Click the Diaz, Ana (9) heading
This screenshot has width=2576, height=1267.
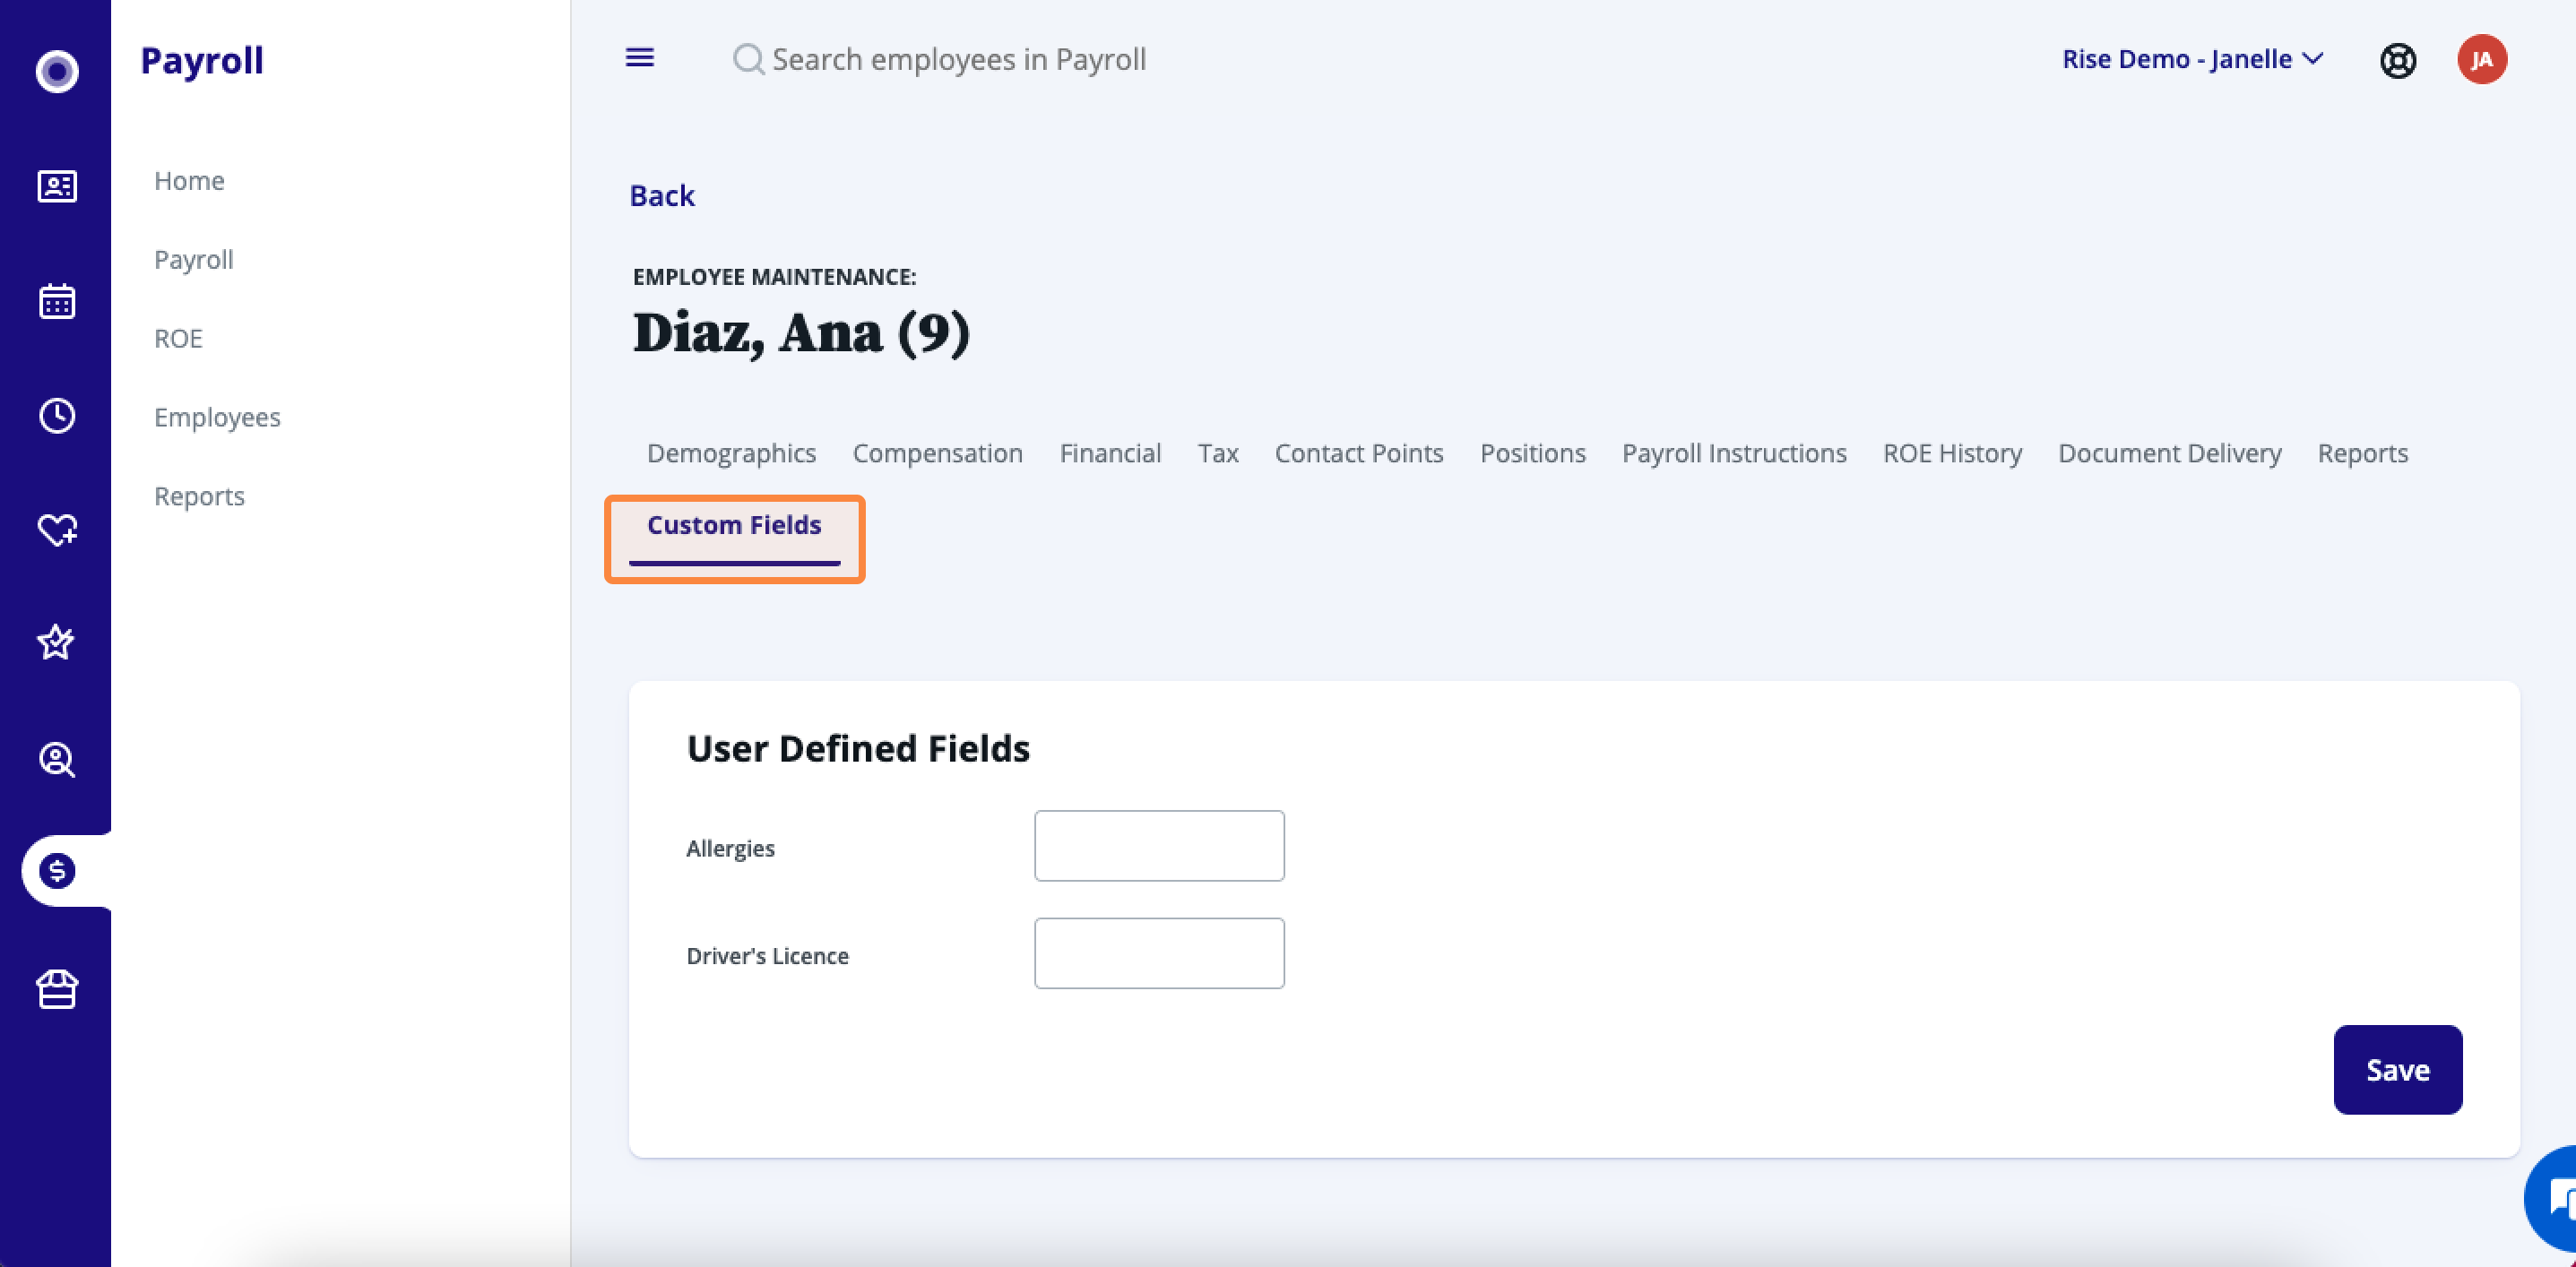(801, 333)
